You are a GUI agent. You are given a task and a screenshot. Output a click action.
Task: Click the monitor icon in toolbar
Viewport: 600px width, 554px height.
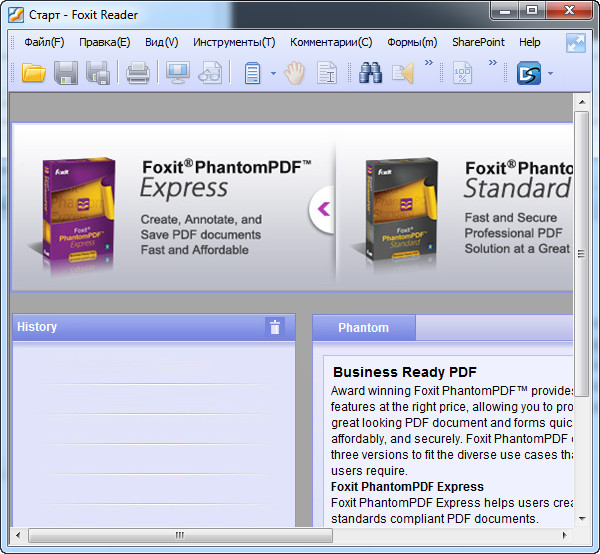point(178,73)
